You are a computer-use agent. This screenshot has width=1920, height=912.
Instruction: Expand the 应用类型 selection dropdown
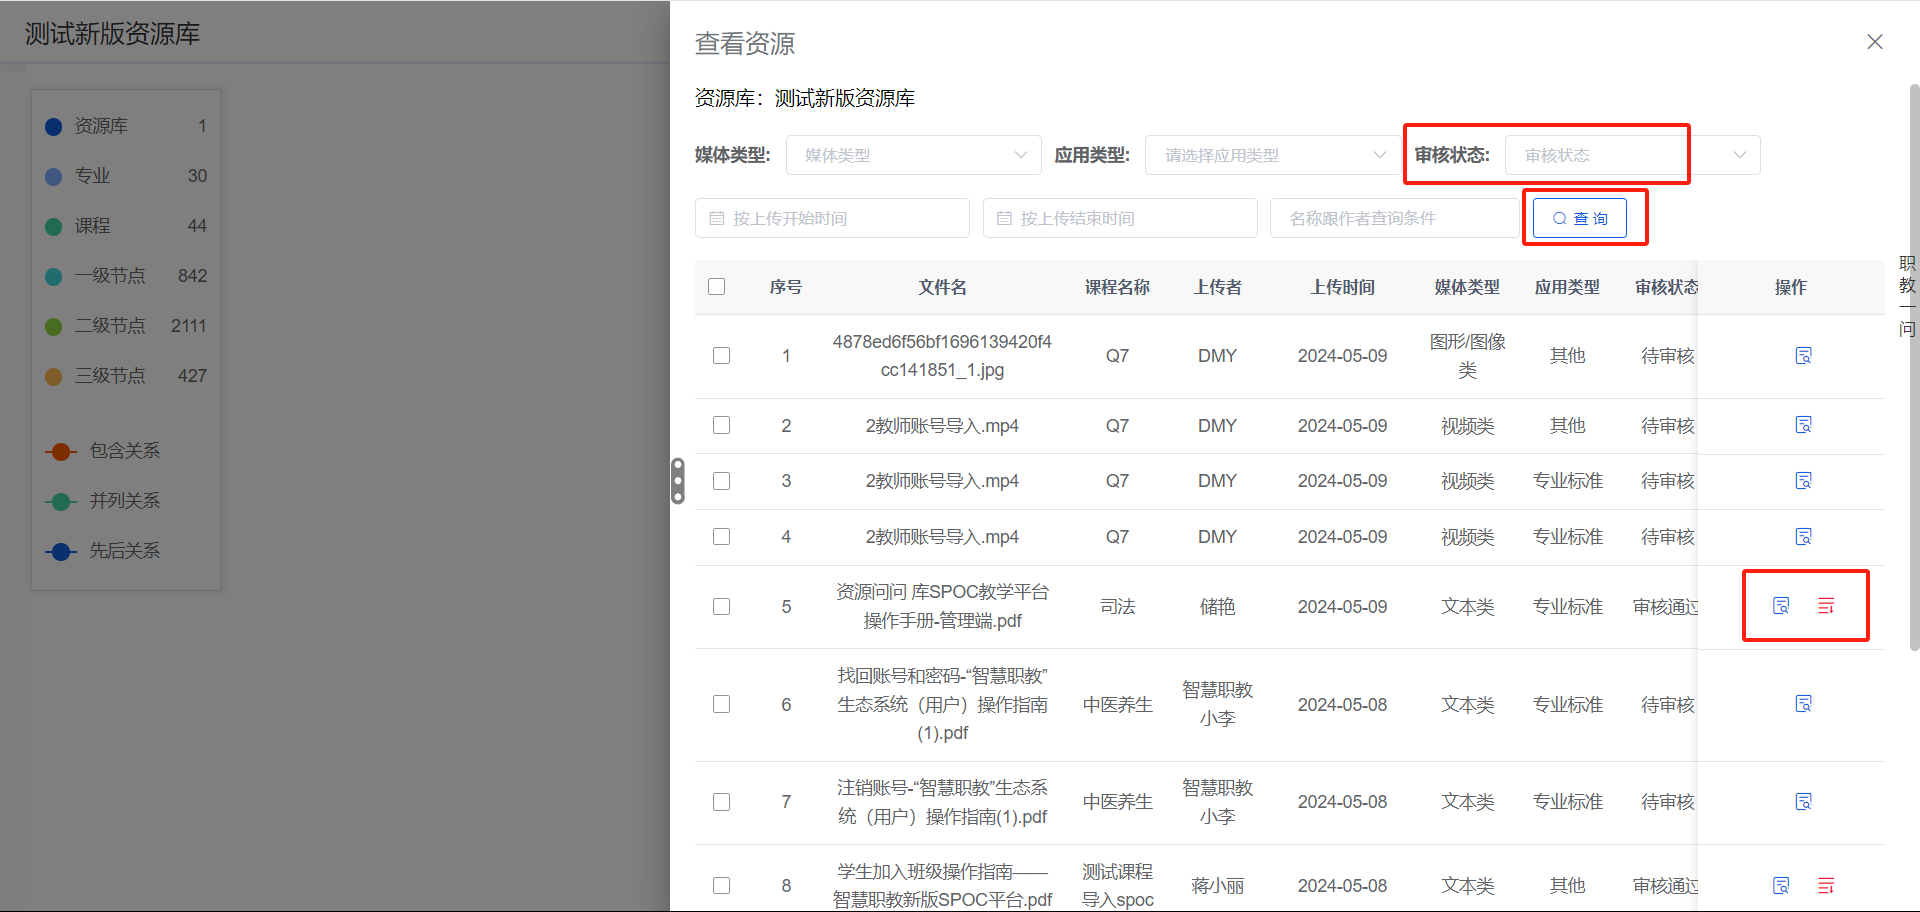(1270, 154)
